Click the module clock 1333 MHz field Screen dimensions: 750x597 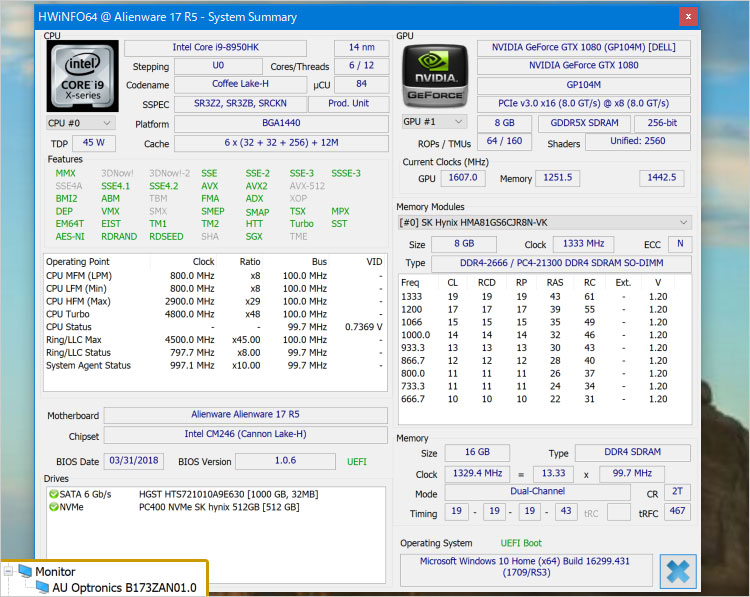point(583,243)
